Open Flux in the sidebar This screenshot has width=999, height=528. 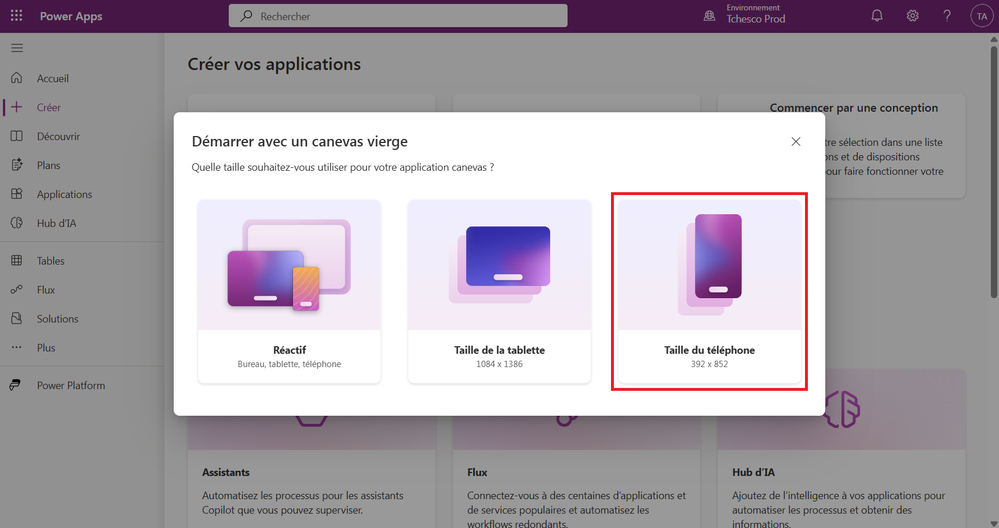pos(46,290)
